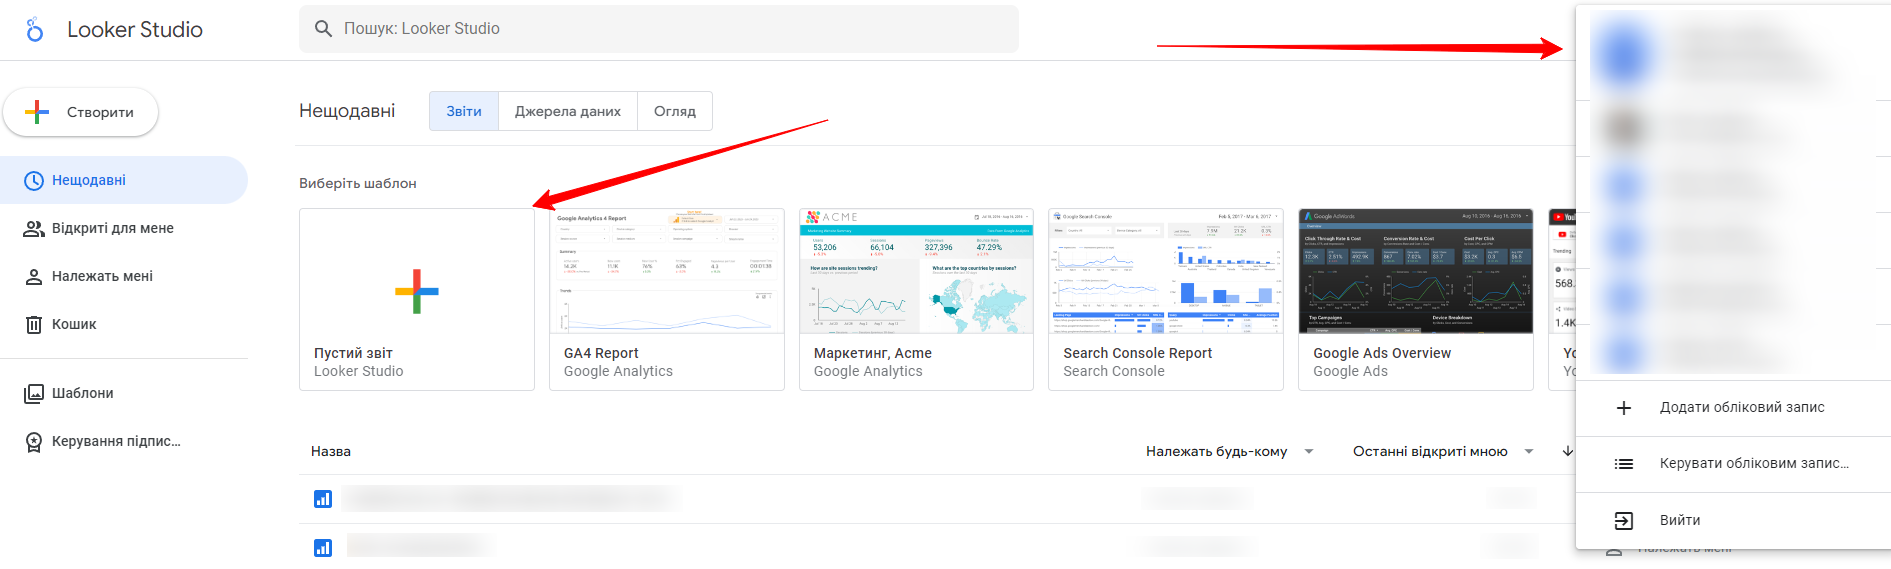
Task: Open the Маркетинг, Acme template
Action: pyautogui.click(x=916, y=299)
